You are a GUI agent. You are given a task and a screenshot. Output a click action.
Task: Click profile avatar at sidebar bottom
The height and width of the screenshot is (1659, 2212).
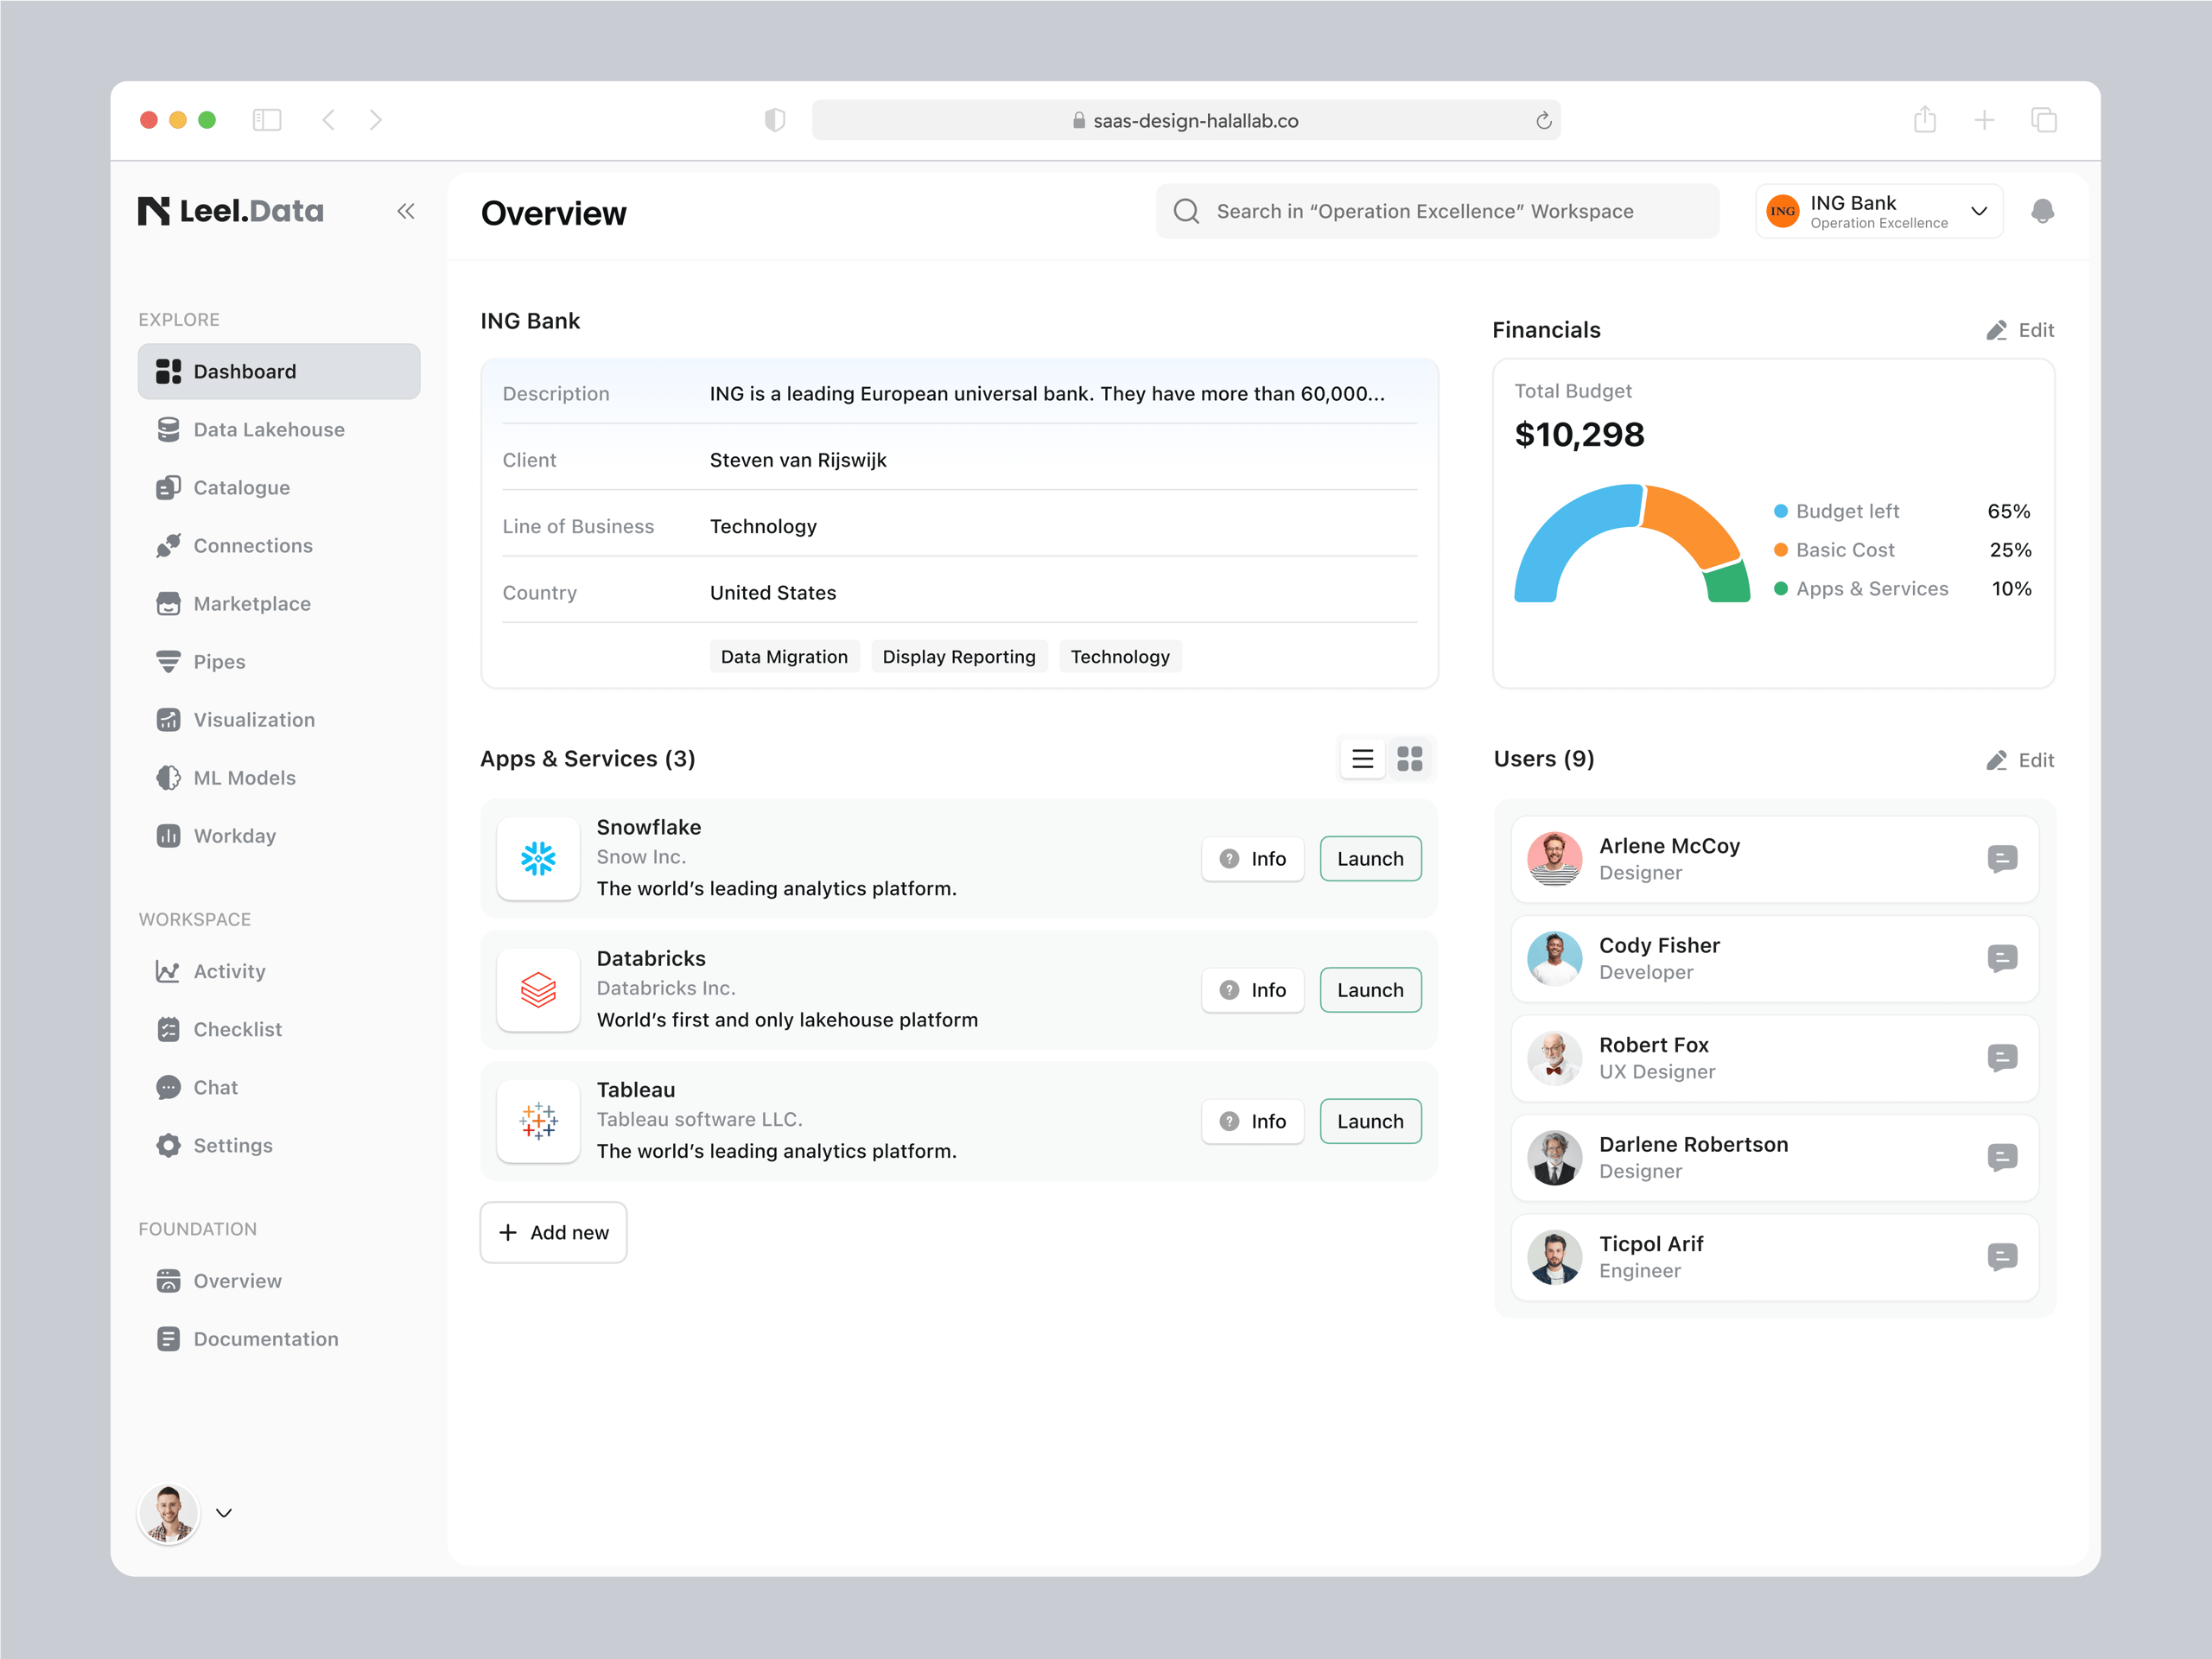tap(168, 1513)
